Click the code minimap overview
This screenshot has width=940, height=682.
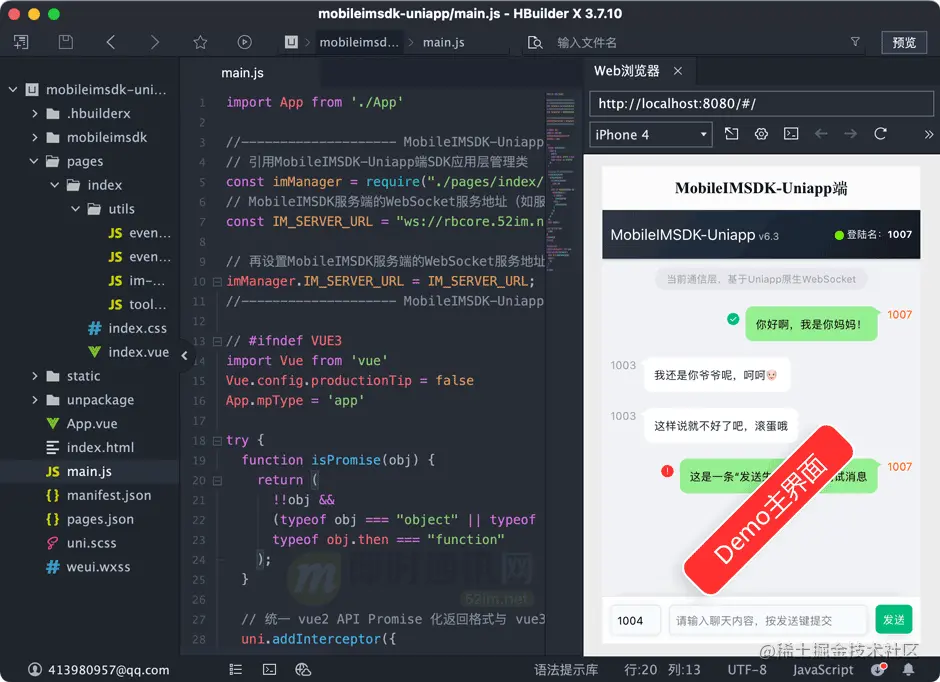[562, 180]
